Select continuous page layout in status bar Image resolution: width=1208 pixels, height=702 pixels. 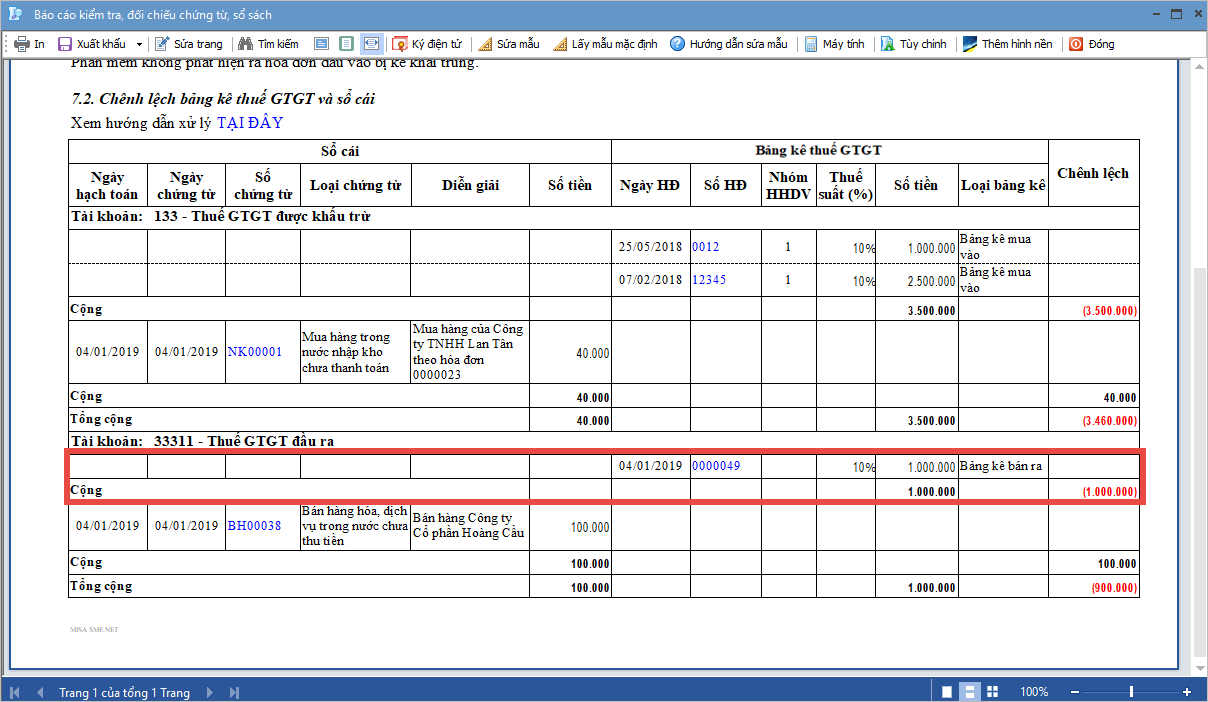click(x=969, y=692)
